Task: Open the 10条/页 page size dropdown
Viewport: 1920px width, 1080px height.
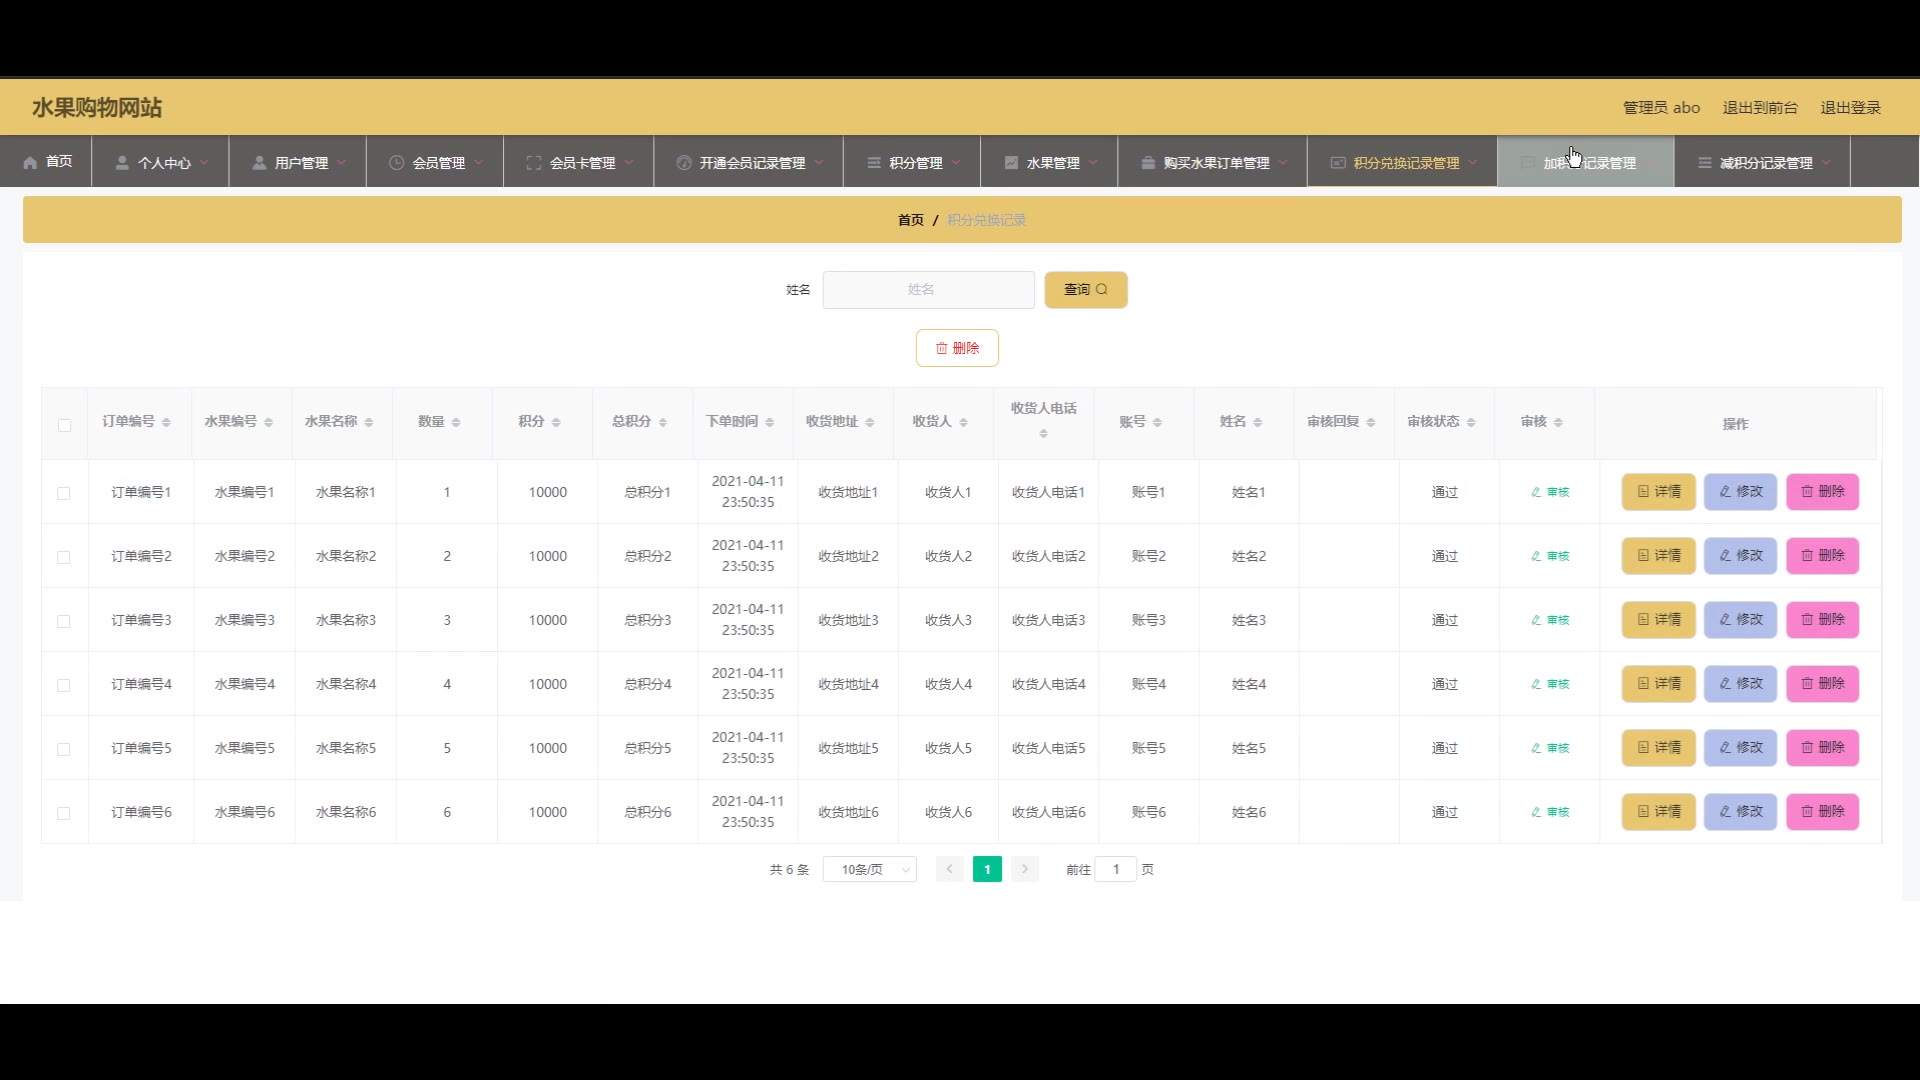Action: coord(869,870)
